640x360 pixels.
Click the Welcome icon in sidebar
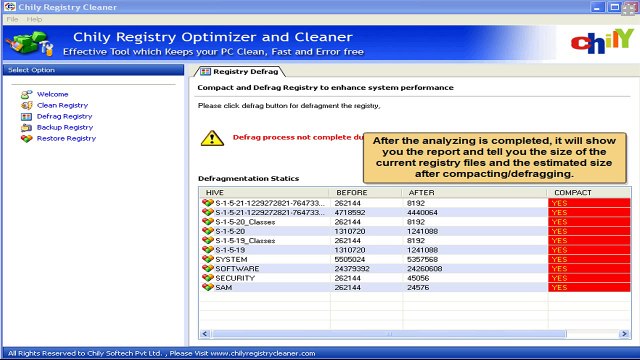click(x=27, y=94)
